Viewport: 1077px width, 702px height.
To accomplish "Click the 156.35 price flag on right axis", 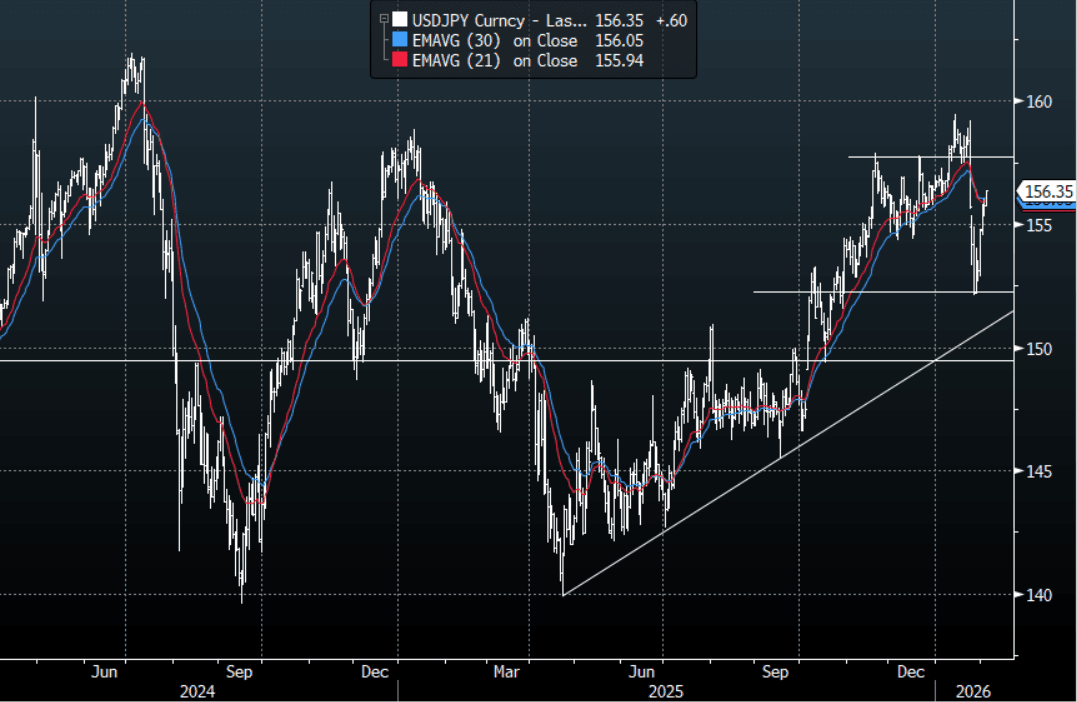I will click(1045, 192).
